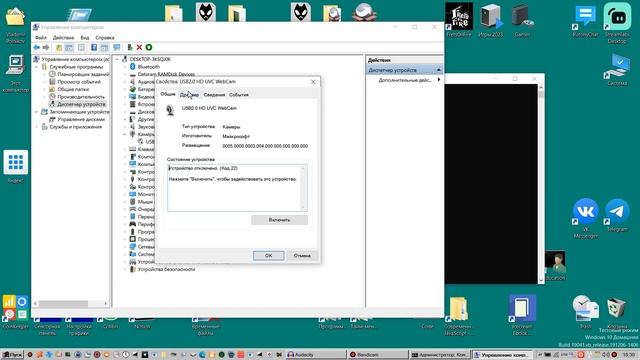The width and height of the screenshot is (640, 360).
Task: Click the Back arrow in Computer Management toolbar
Action: click(36, 47)
